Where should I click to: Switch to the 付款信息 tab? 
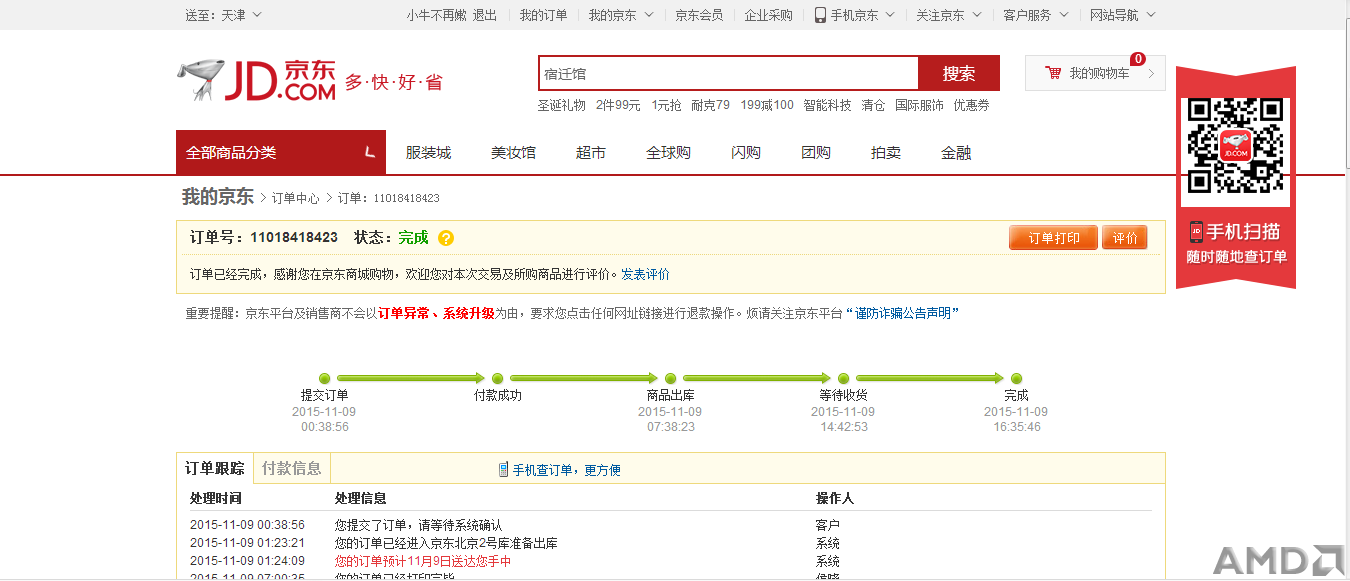pos(292,468)
